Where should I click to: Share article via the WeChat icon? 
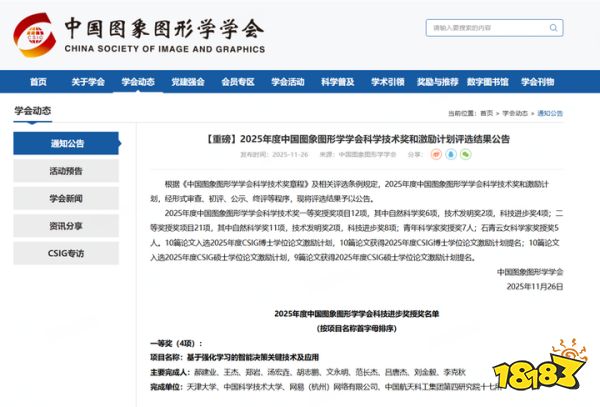(464, 155)
